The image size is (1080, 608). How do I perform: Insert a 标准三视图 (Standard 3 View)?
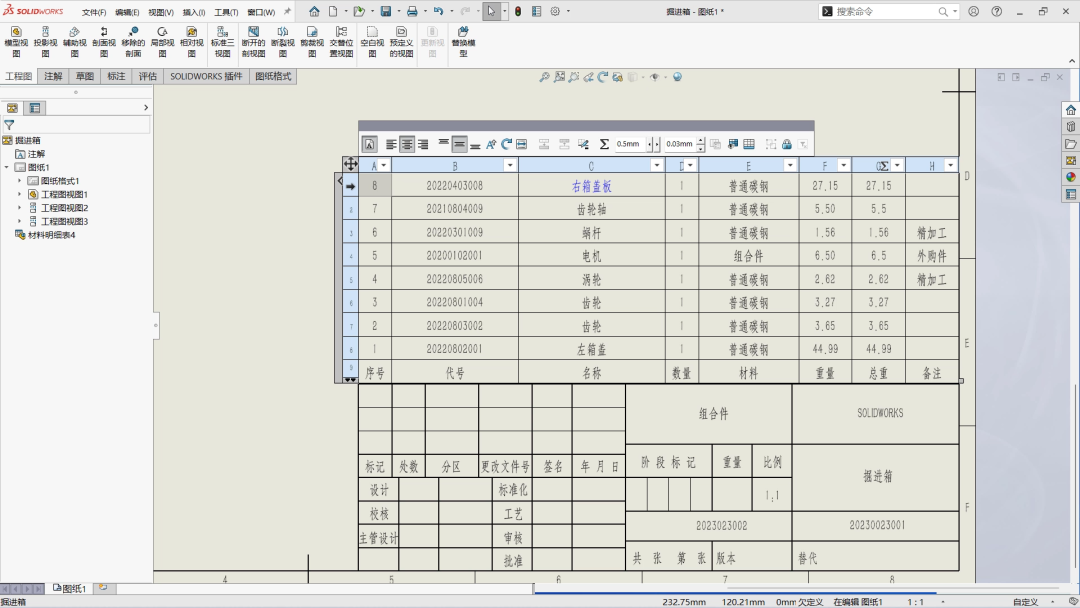tap(222, 44)
